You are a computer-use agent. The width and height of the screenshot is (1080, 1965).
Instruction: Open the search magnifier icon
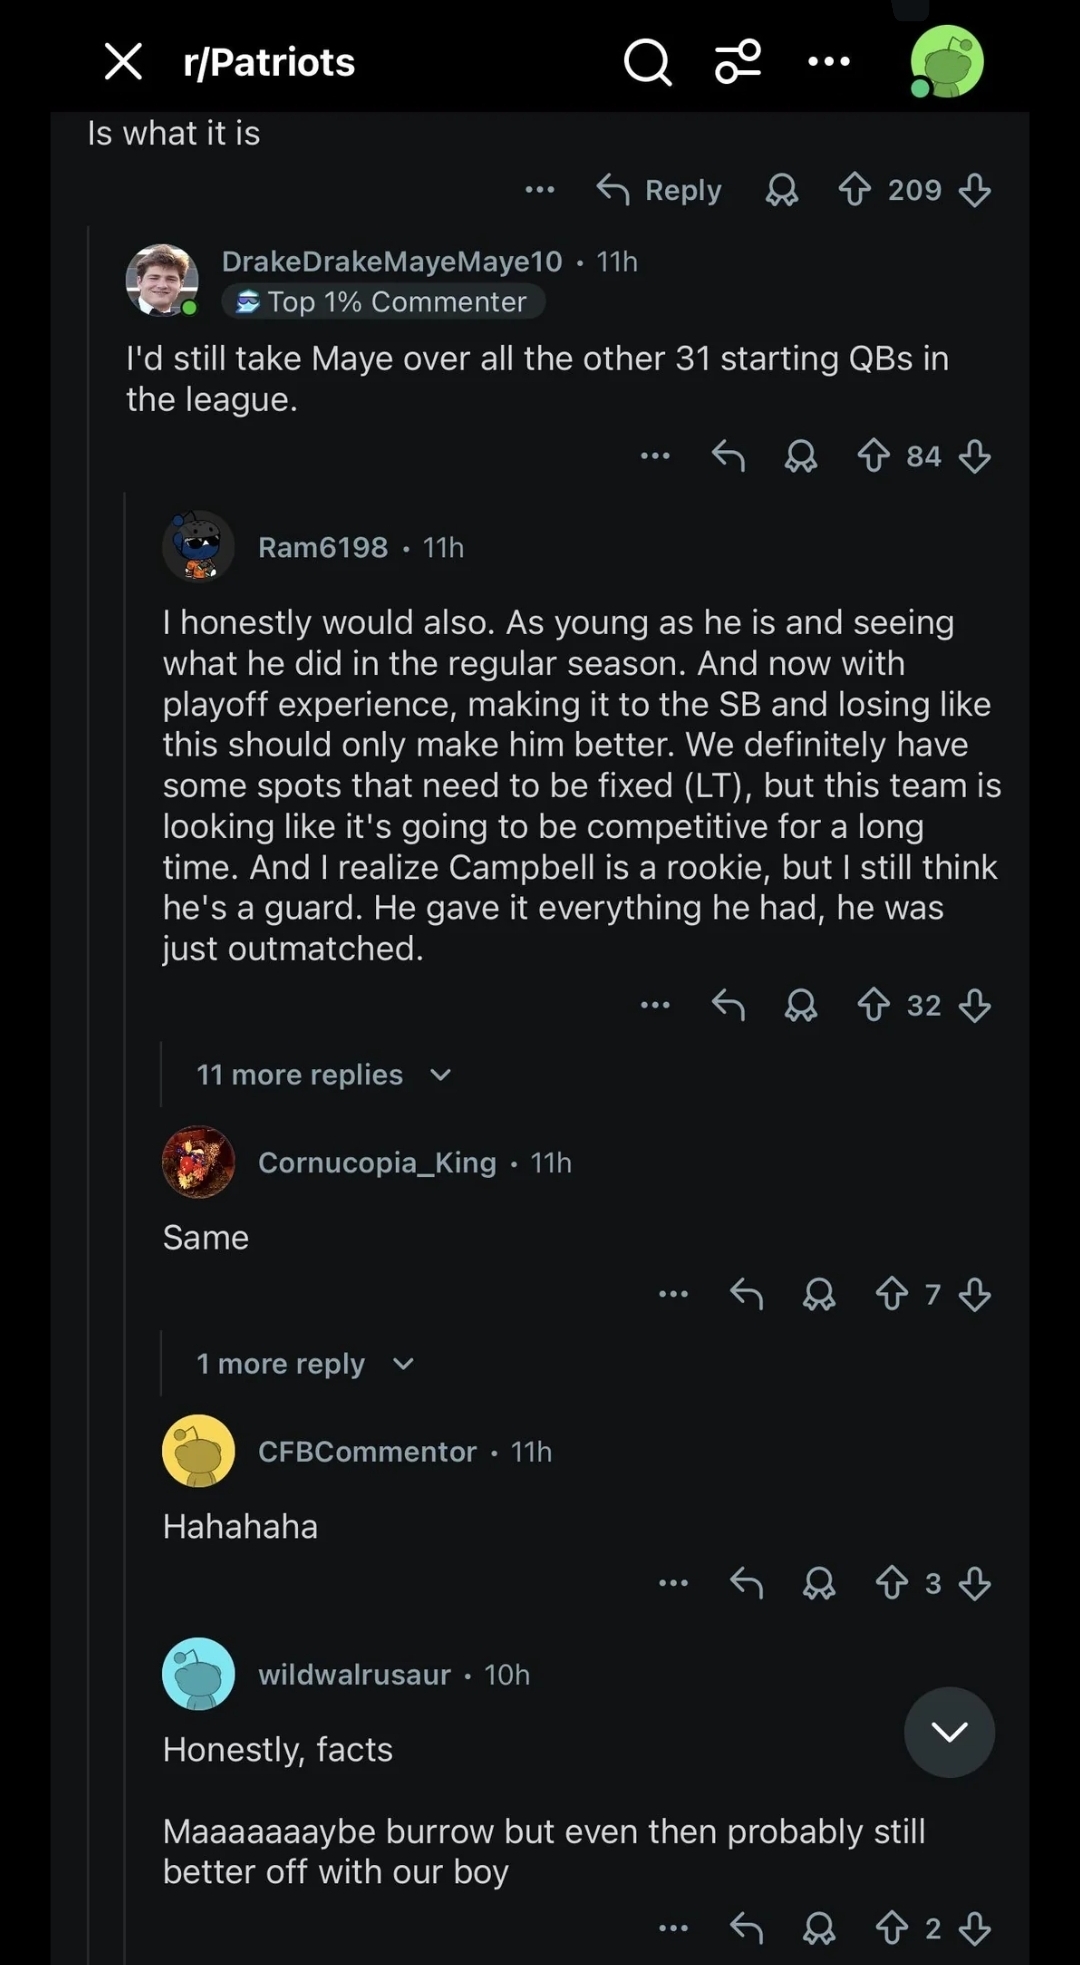648,63
